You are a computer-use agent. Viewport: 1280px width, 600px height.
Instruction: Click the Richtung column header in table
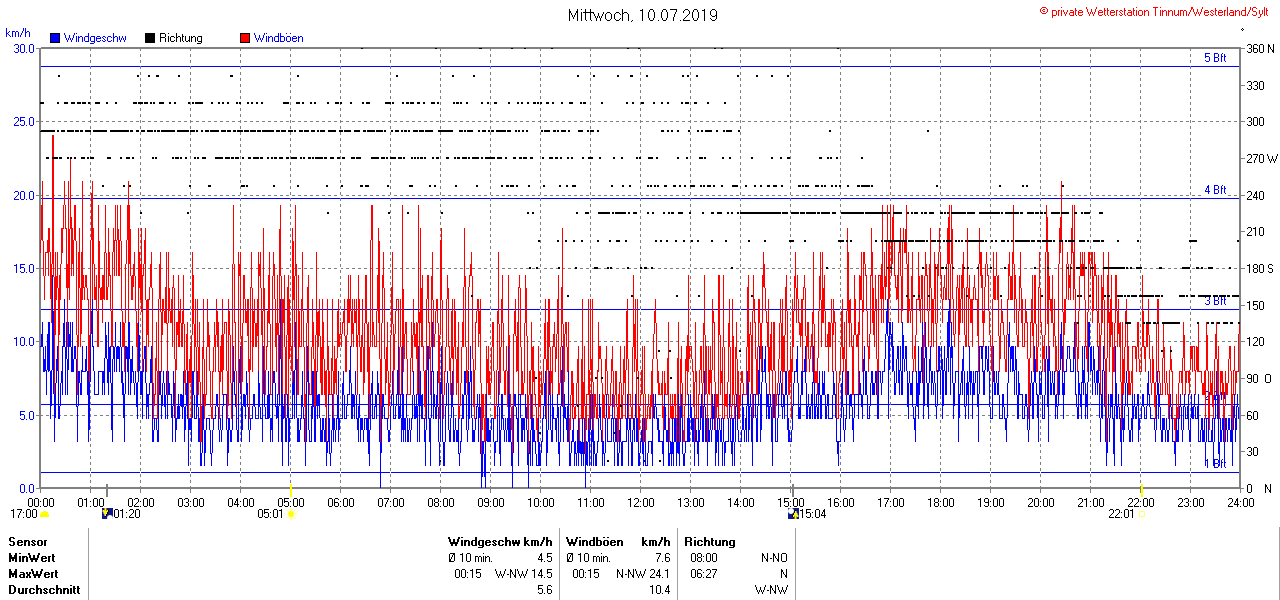(710, 542)
